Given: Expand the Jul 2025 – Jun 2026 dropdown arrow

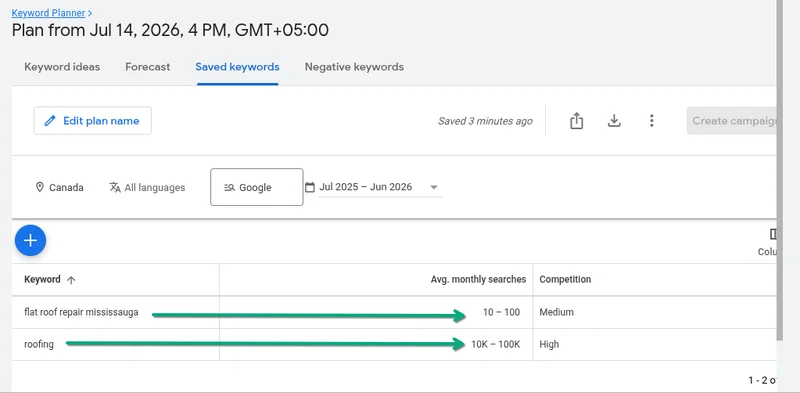Looking at the screenshot, I should coord(434,187).
